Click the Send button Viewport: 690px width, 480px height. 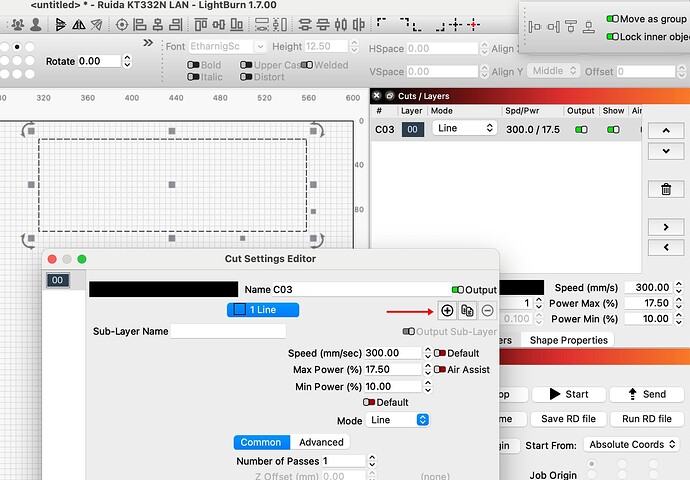point(647,394)
